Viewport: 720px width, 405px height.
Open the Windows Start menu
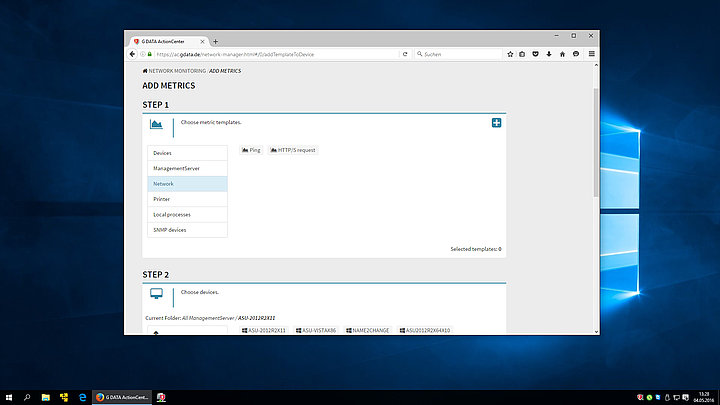coord(9,397)
